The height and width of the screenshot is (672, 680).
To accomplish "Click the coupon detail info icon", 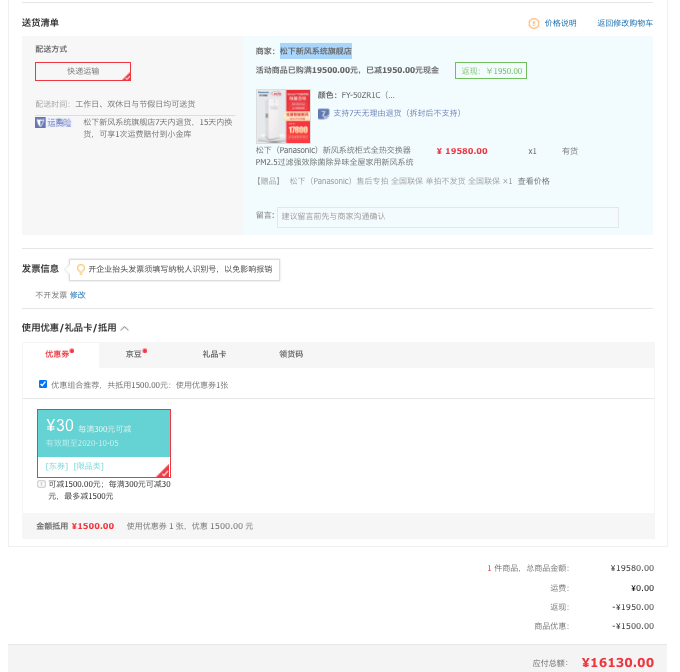I will pyautogui.click(x=41, y=484).
